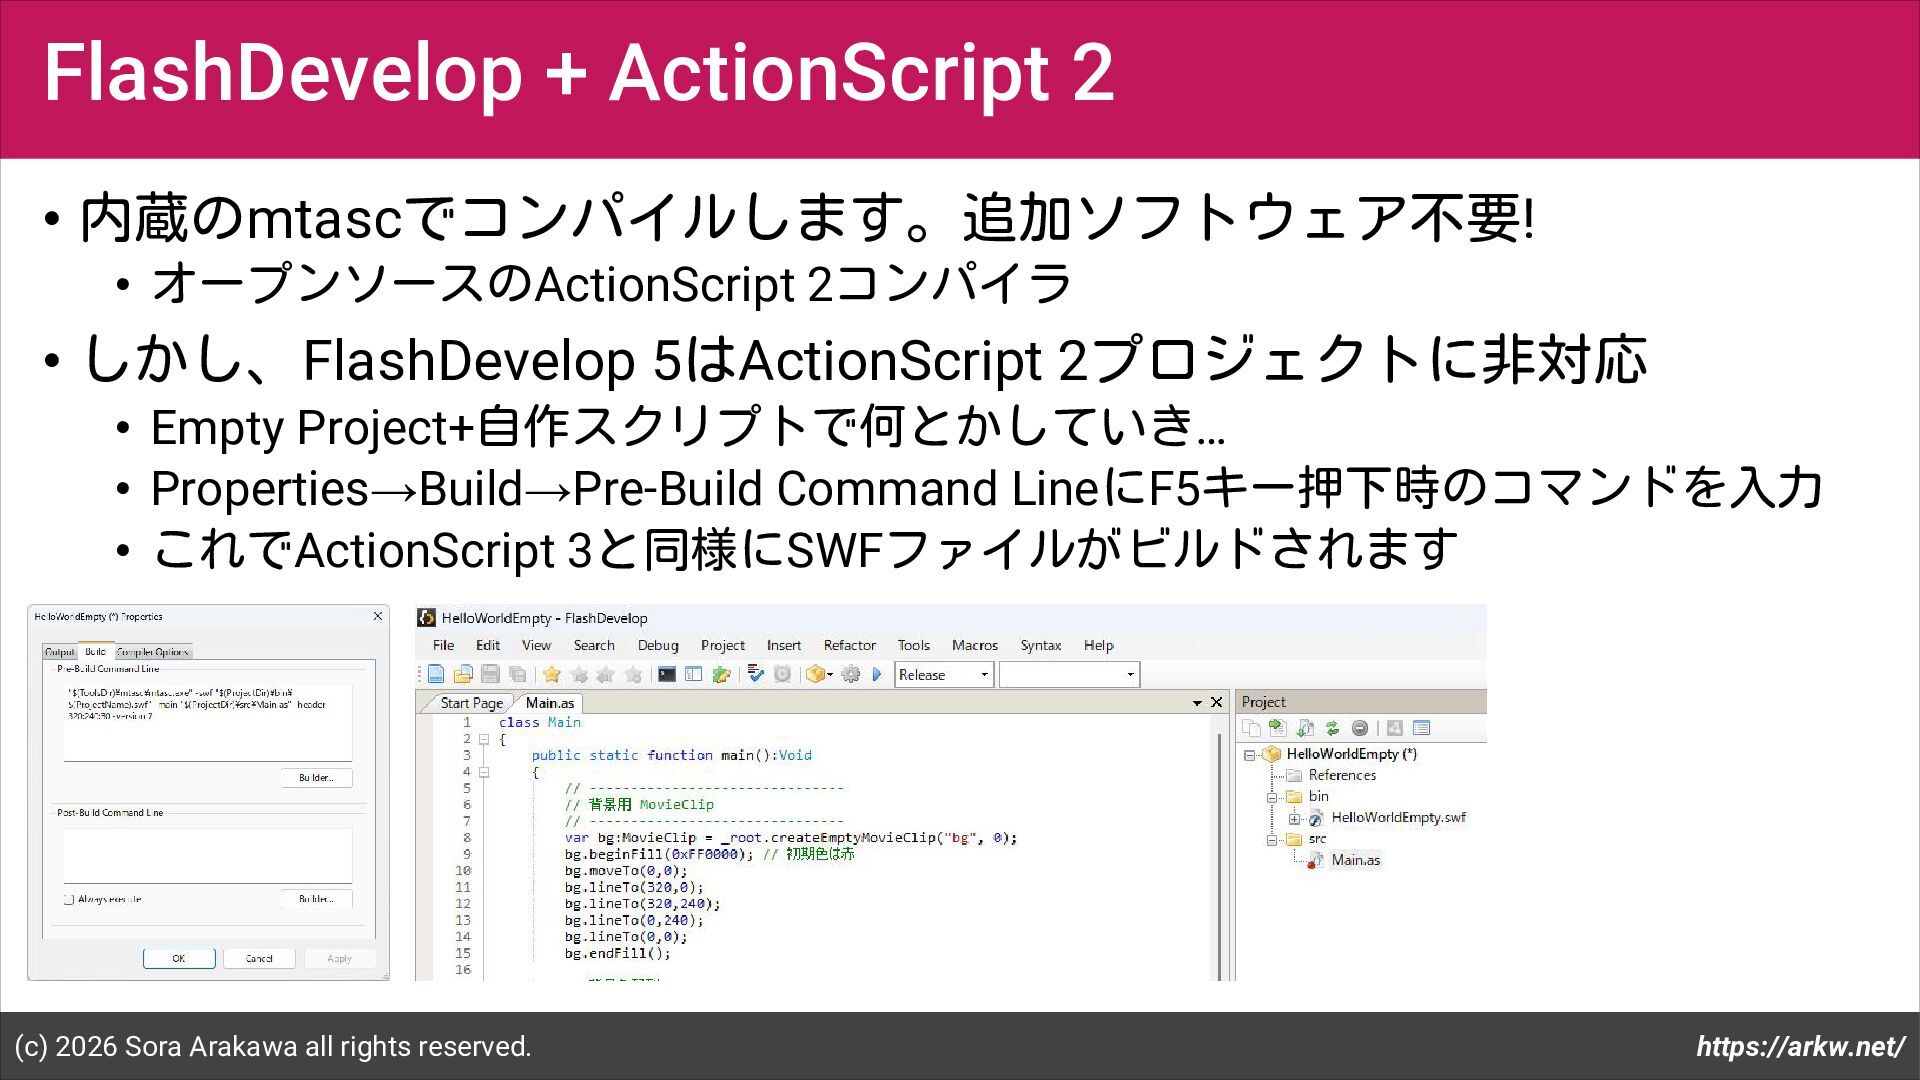The height and width of the screenshot is (1080, 1920).
Task: Switch to Compiler Options tab
Action: [x=152, y=652]
